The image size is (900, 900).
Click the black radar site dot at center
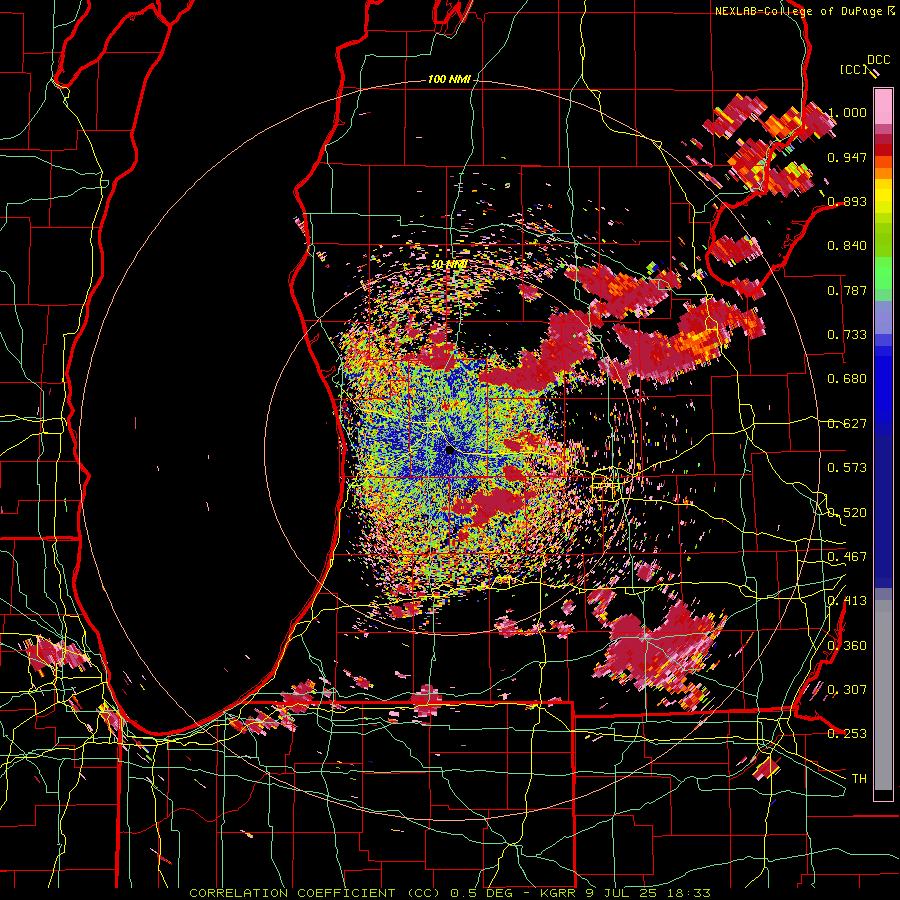pos(449,451)
